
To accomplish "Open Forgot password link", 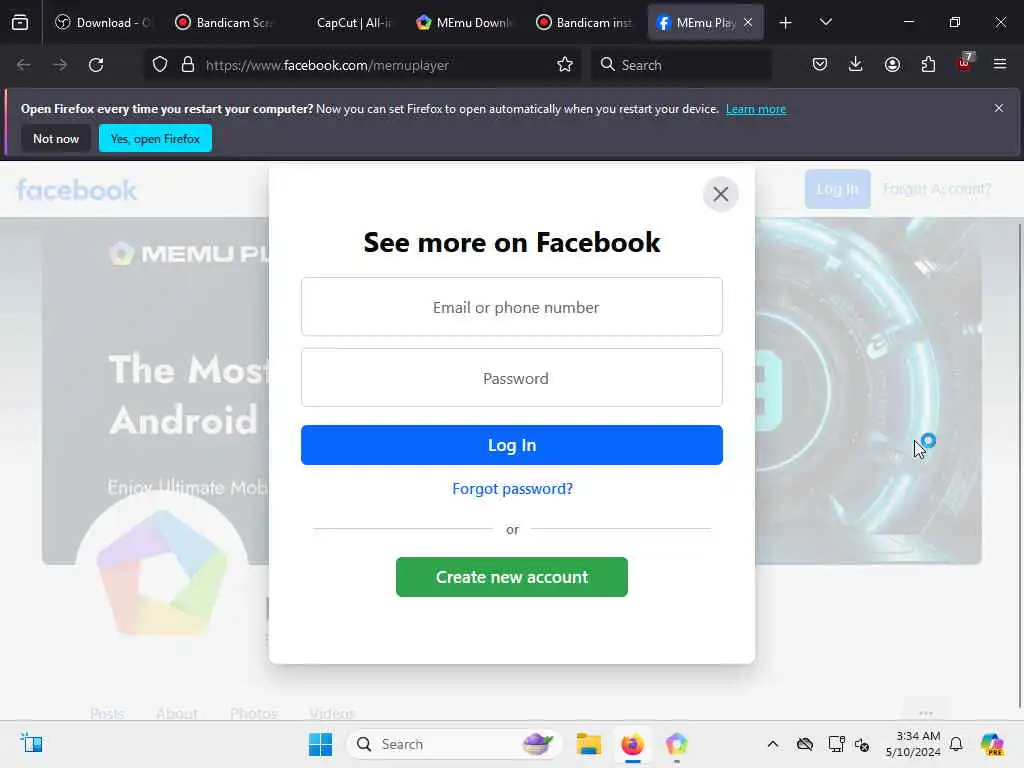I will pos(512,488).
